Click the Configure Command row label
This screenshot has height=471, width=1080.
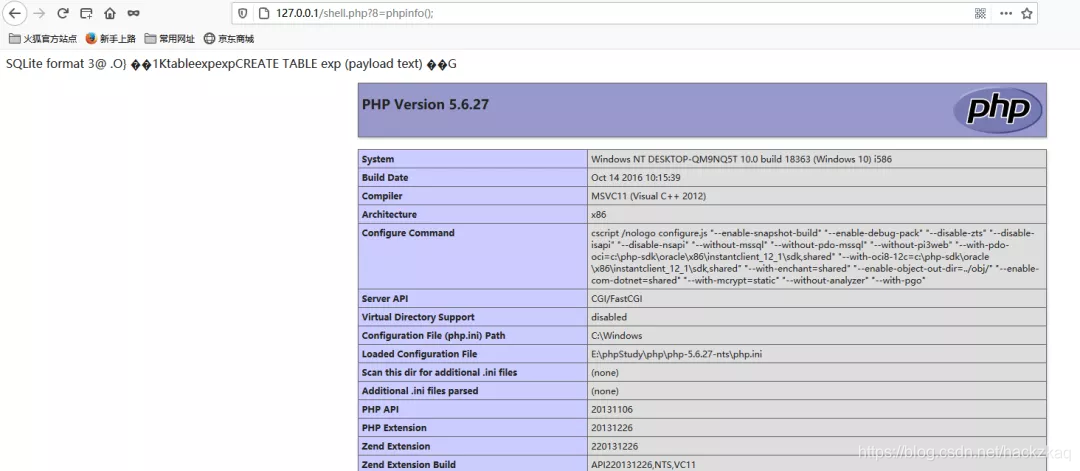tap(408, 233)
